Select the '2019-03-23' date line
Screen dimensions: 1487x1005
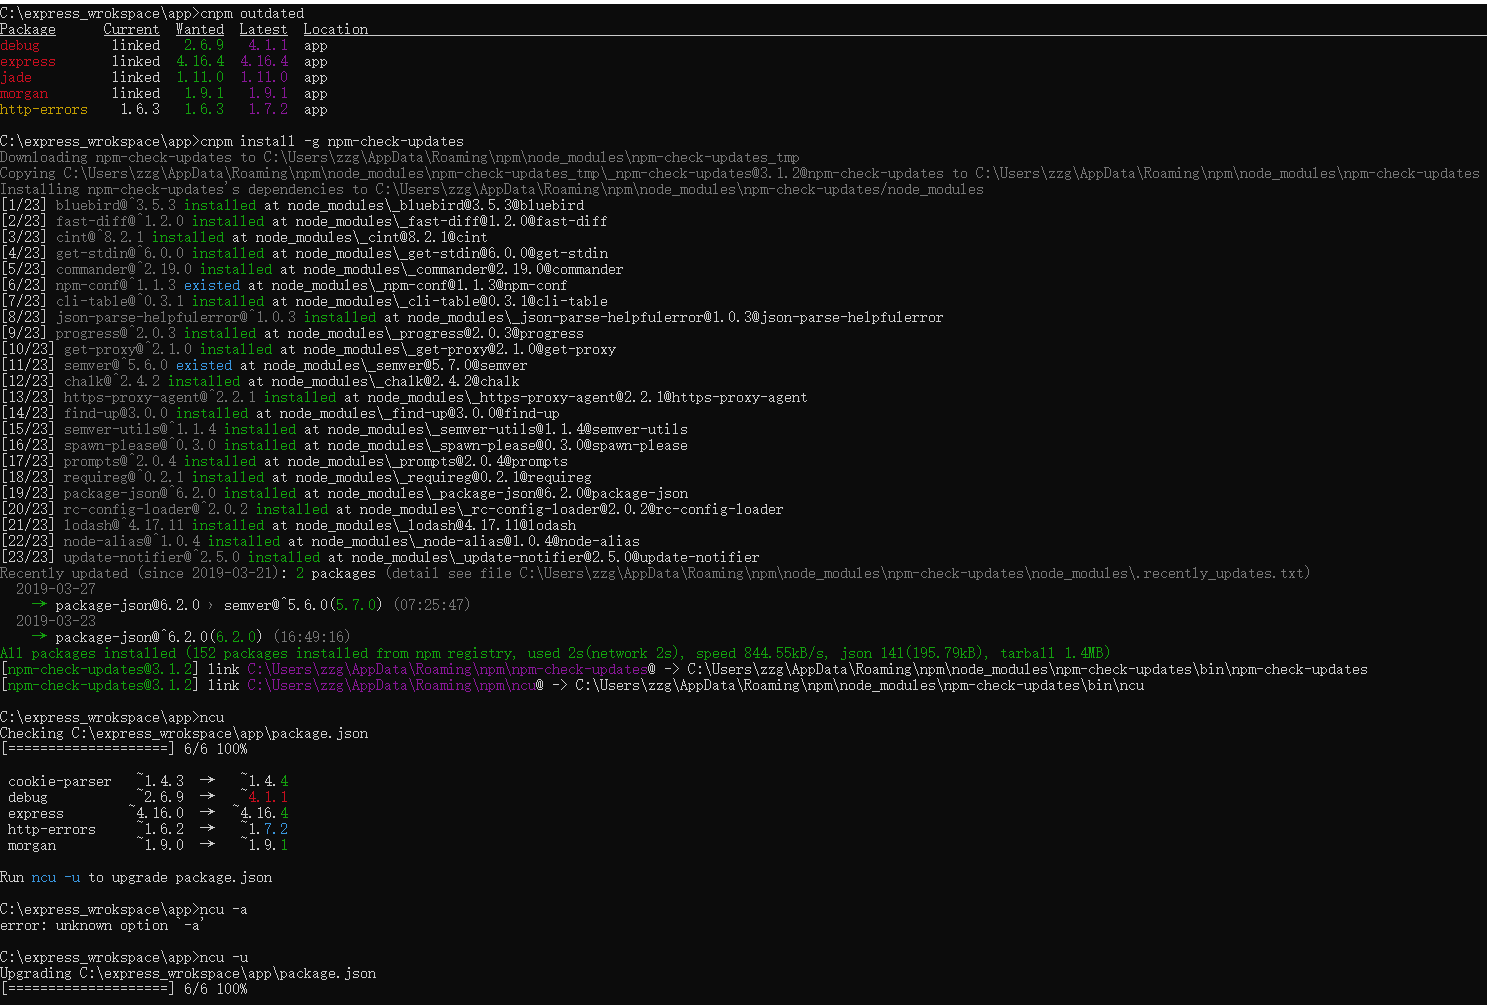(56, 621)
